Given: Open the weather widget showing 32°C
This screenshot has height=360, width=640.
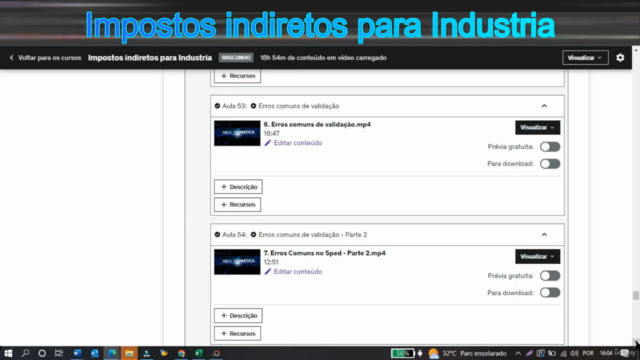Looking at the screenshot, I should (x=467, y=353).
